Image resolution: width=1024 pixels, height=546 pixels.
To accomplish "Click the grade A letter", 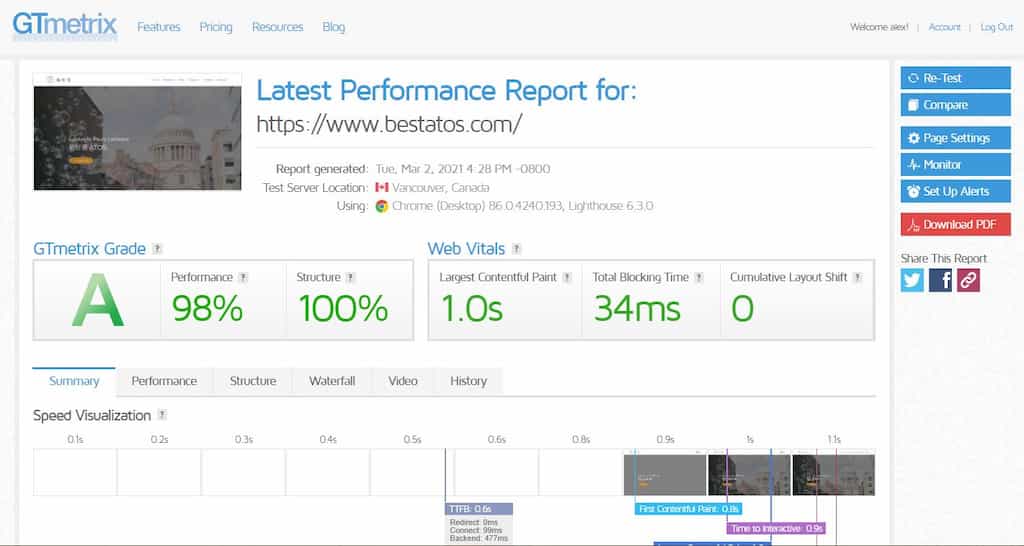I will 97,301.
